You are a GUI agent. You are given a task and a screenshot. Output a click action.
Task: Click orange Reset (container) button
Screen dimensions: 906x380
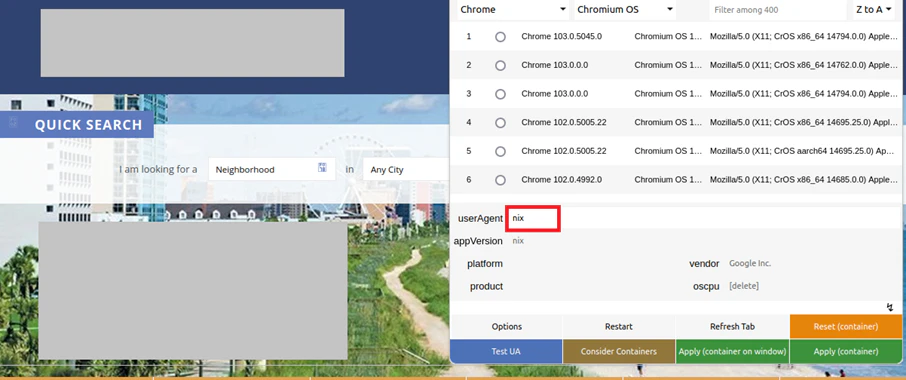click(845, 327)
